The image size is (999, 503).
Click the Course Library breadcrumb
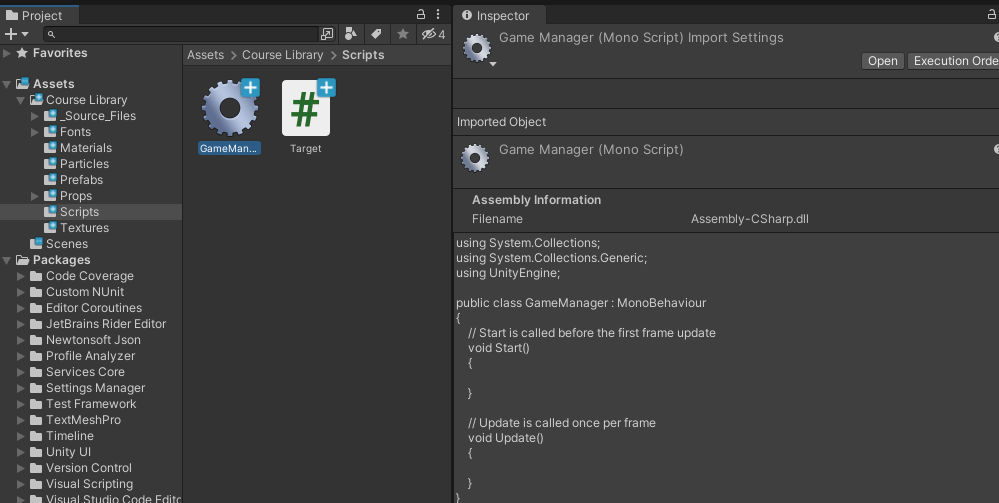point(282,55)
